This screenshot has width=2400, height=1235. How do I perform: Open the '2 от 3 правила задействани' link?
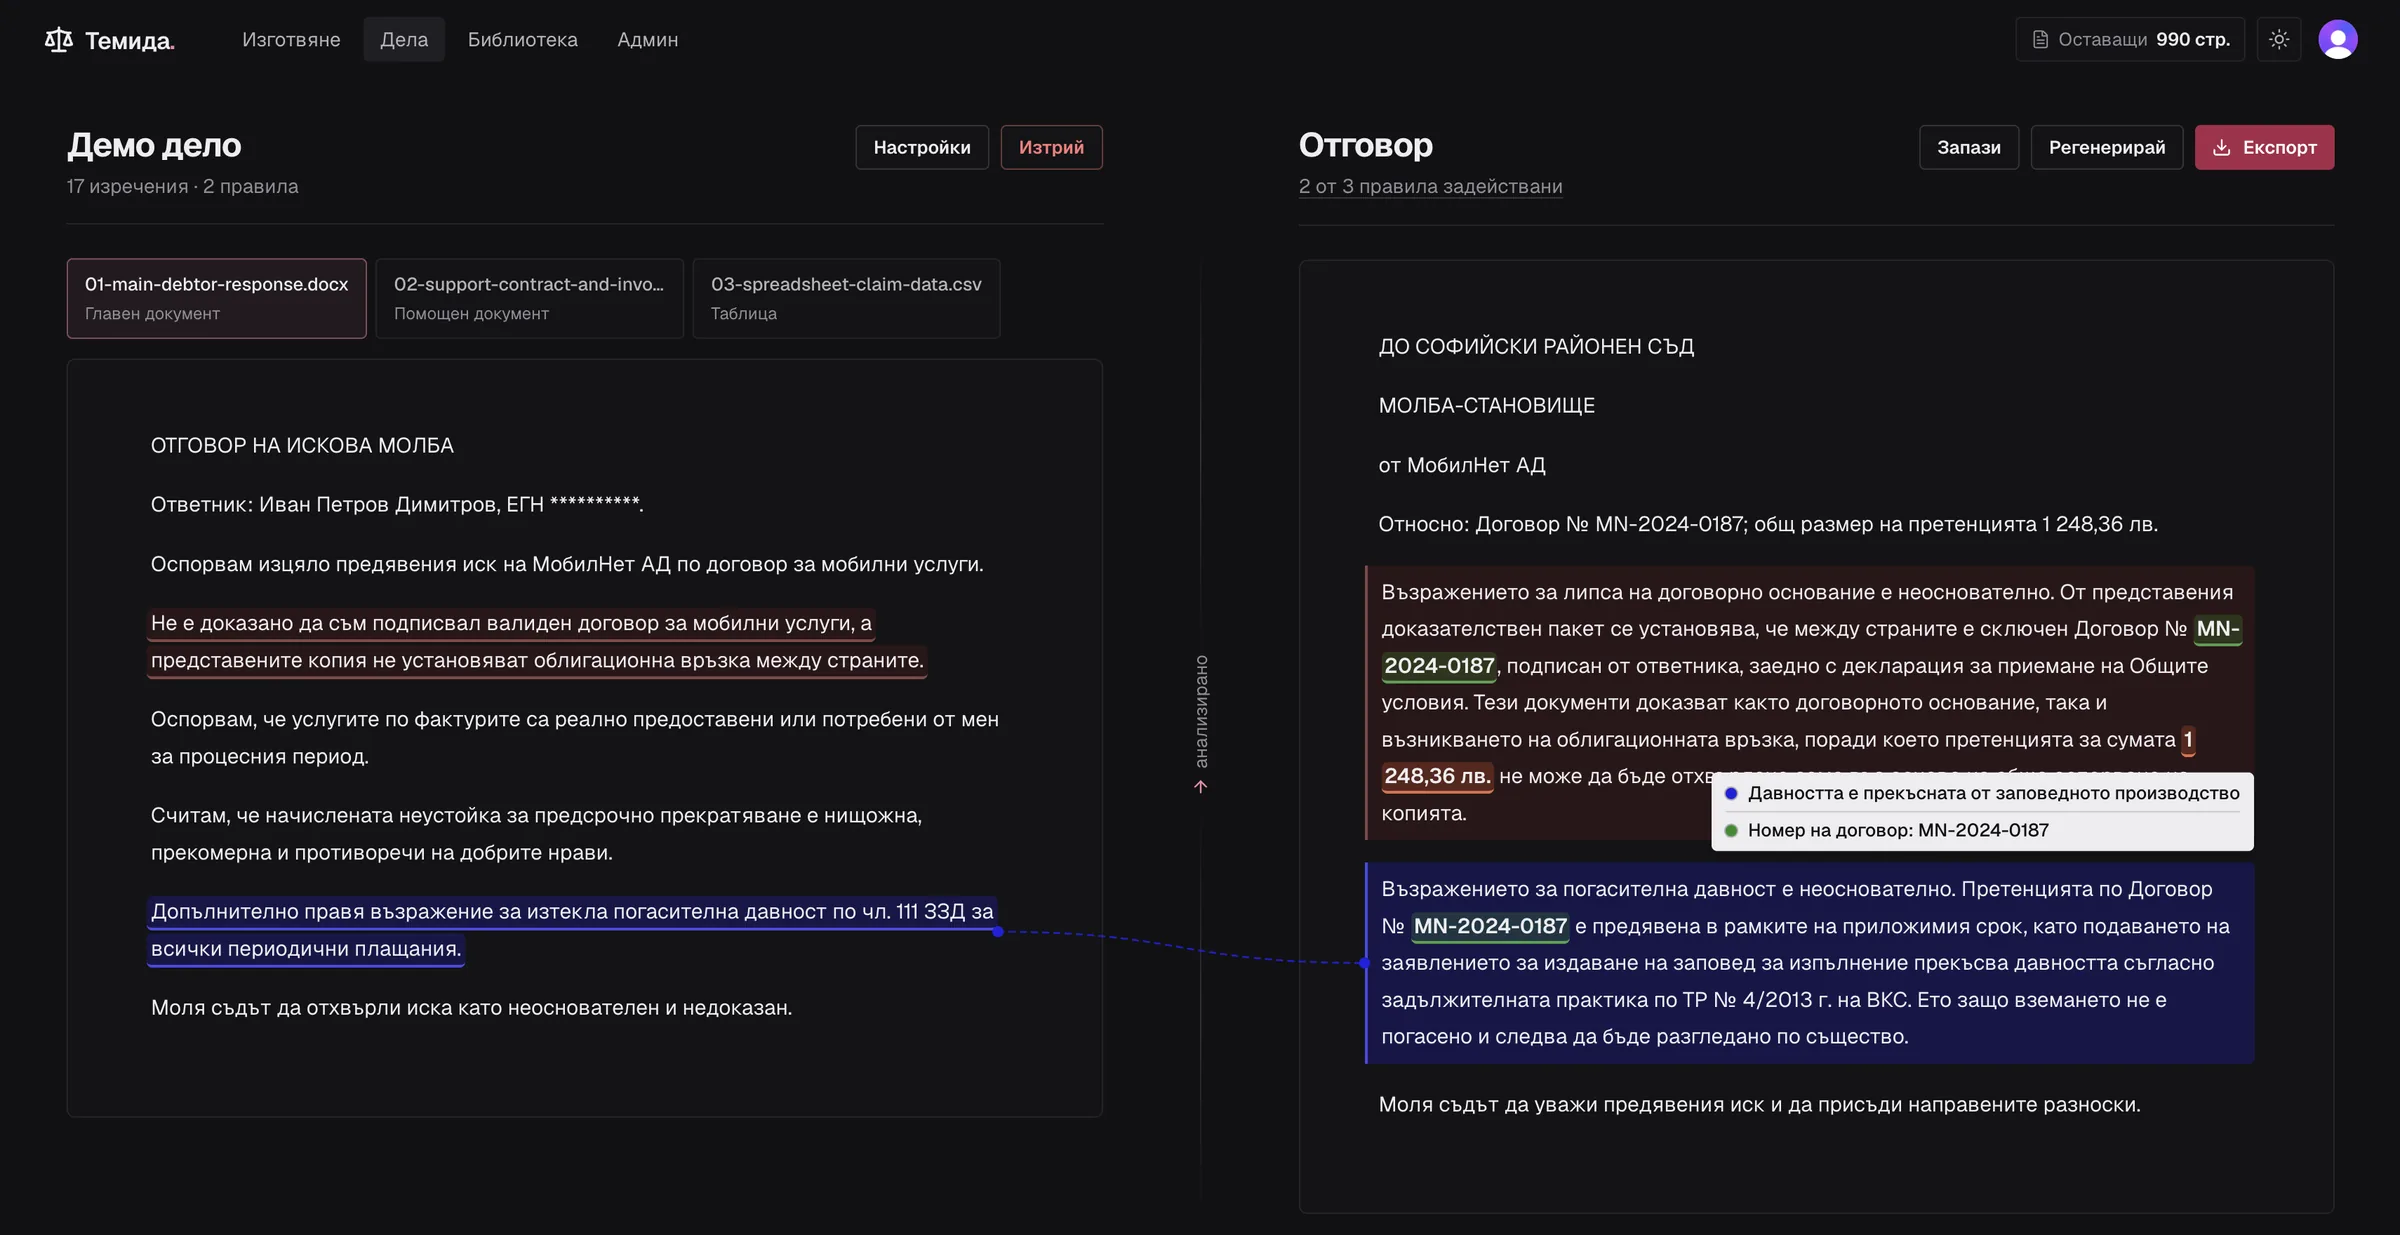point(1430,187)
